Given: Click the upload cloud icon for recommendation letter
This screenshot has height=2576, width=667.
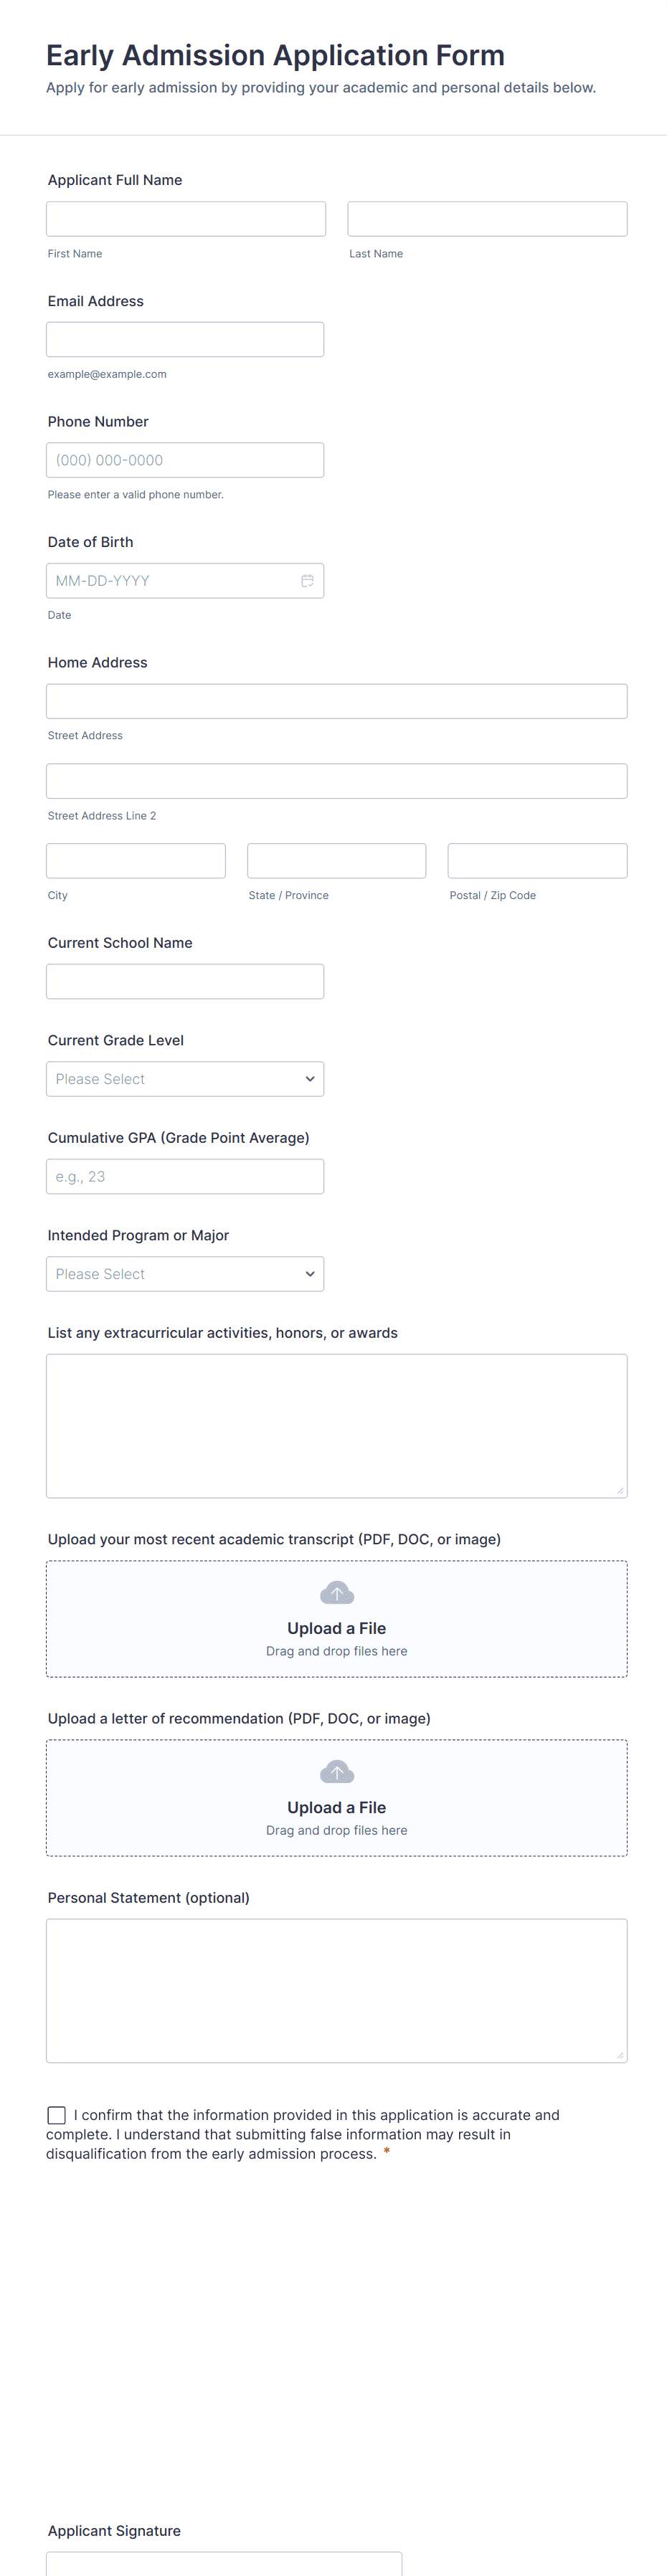Looking at the screenshot, I should click(x=336, y=1771).
